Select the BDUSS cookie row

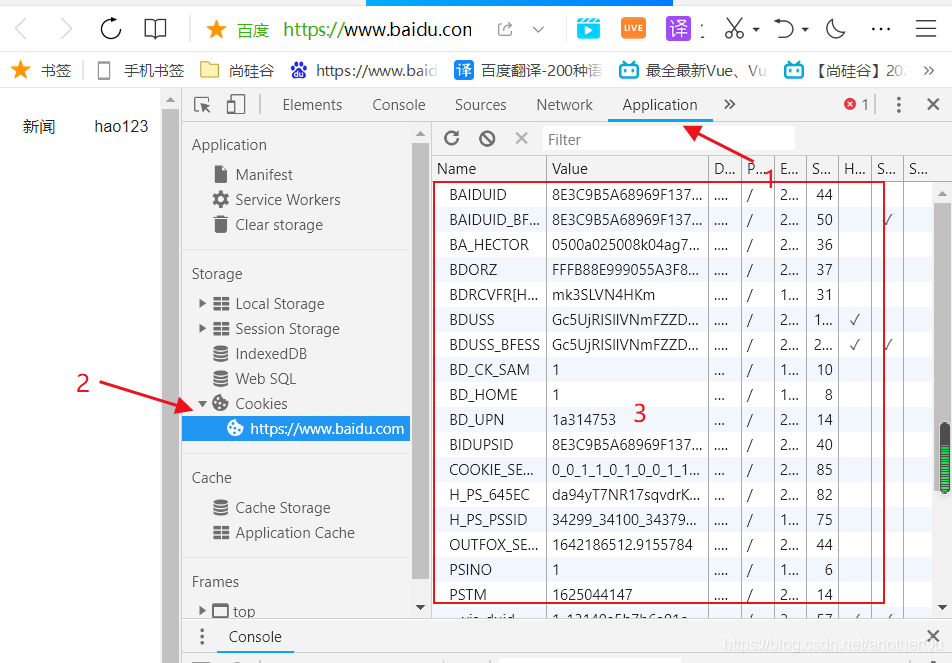pyautogui.click(x=682, y=319)
